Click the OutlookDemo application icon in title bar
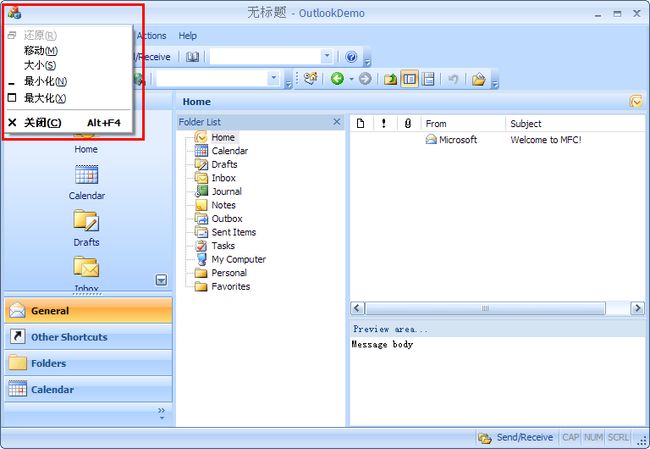Image resolution: width=650 pixels, height=449 pixels. point(14,12)
